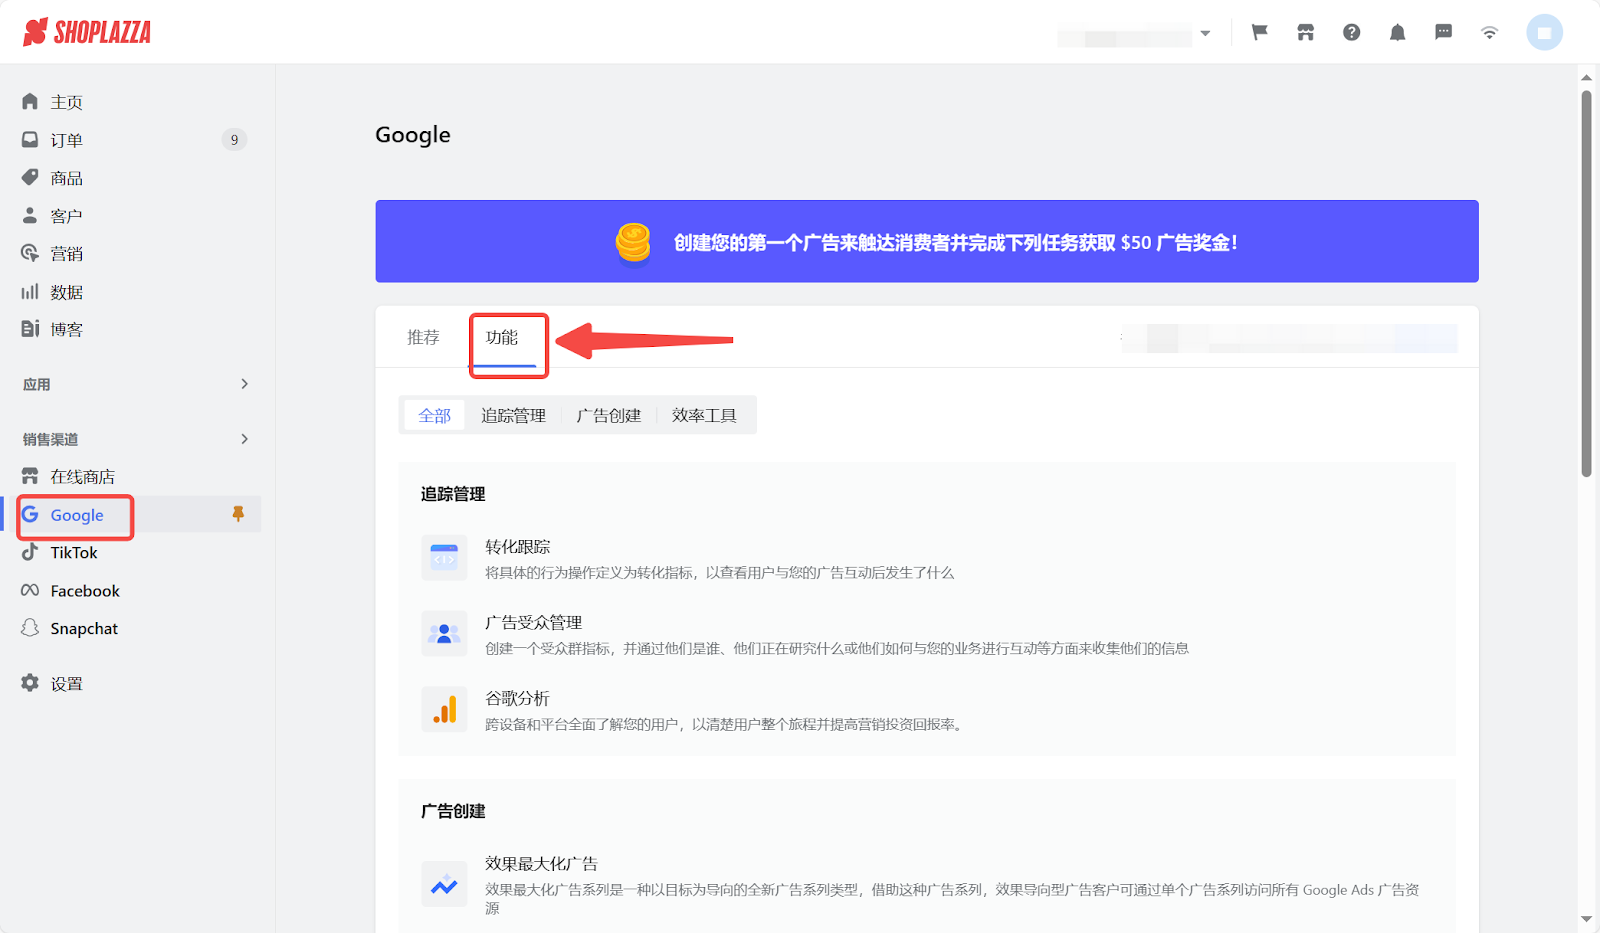Click the scrollbar down arrow
Image resolution: width=1600 pixels, height=933 pixels.
coord(1586,919)
